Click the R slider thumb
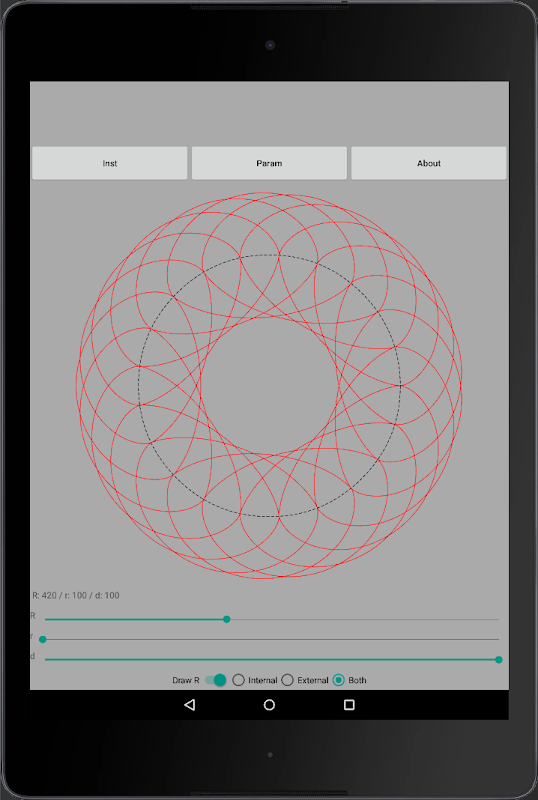The image size is (538, 800). [227, 619]
